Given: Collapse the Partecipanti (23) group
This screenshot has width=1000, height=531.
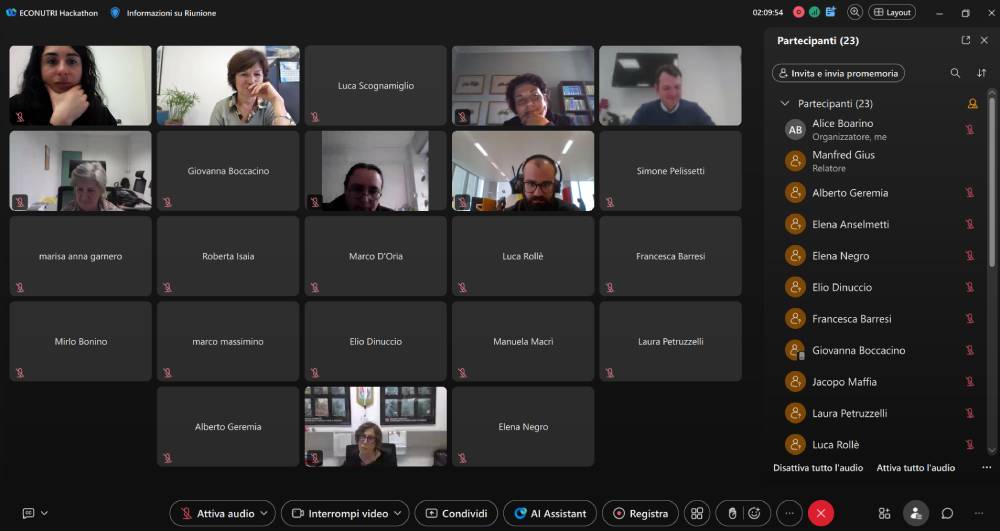Looking at the screenshot, I should [785, 104].
